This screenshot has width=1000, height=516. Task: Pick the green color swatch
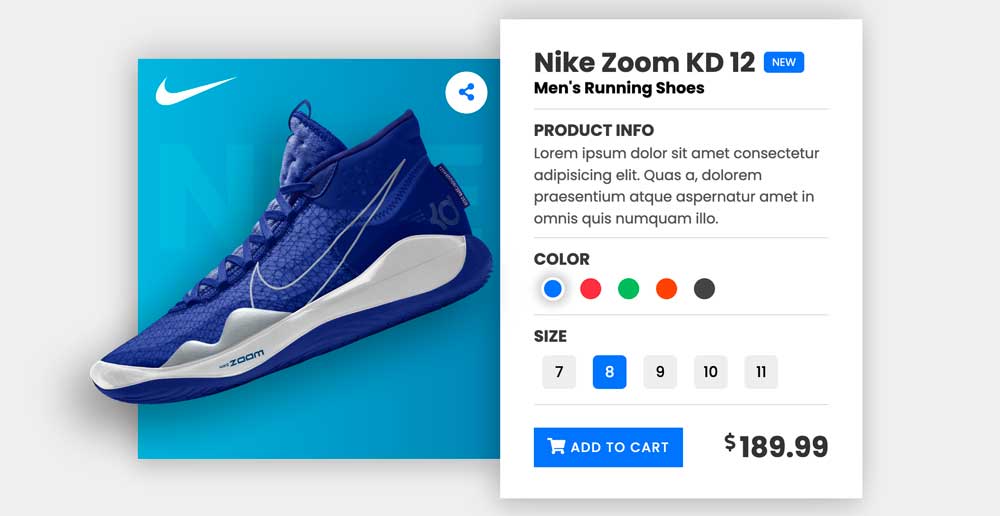point(628,289)
